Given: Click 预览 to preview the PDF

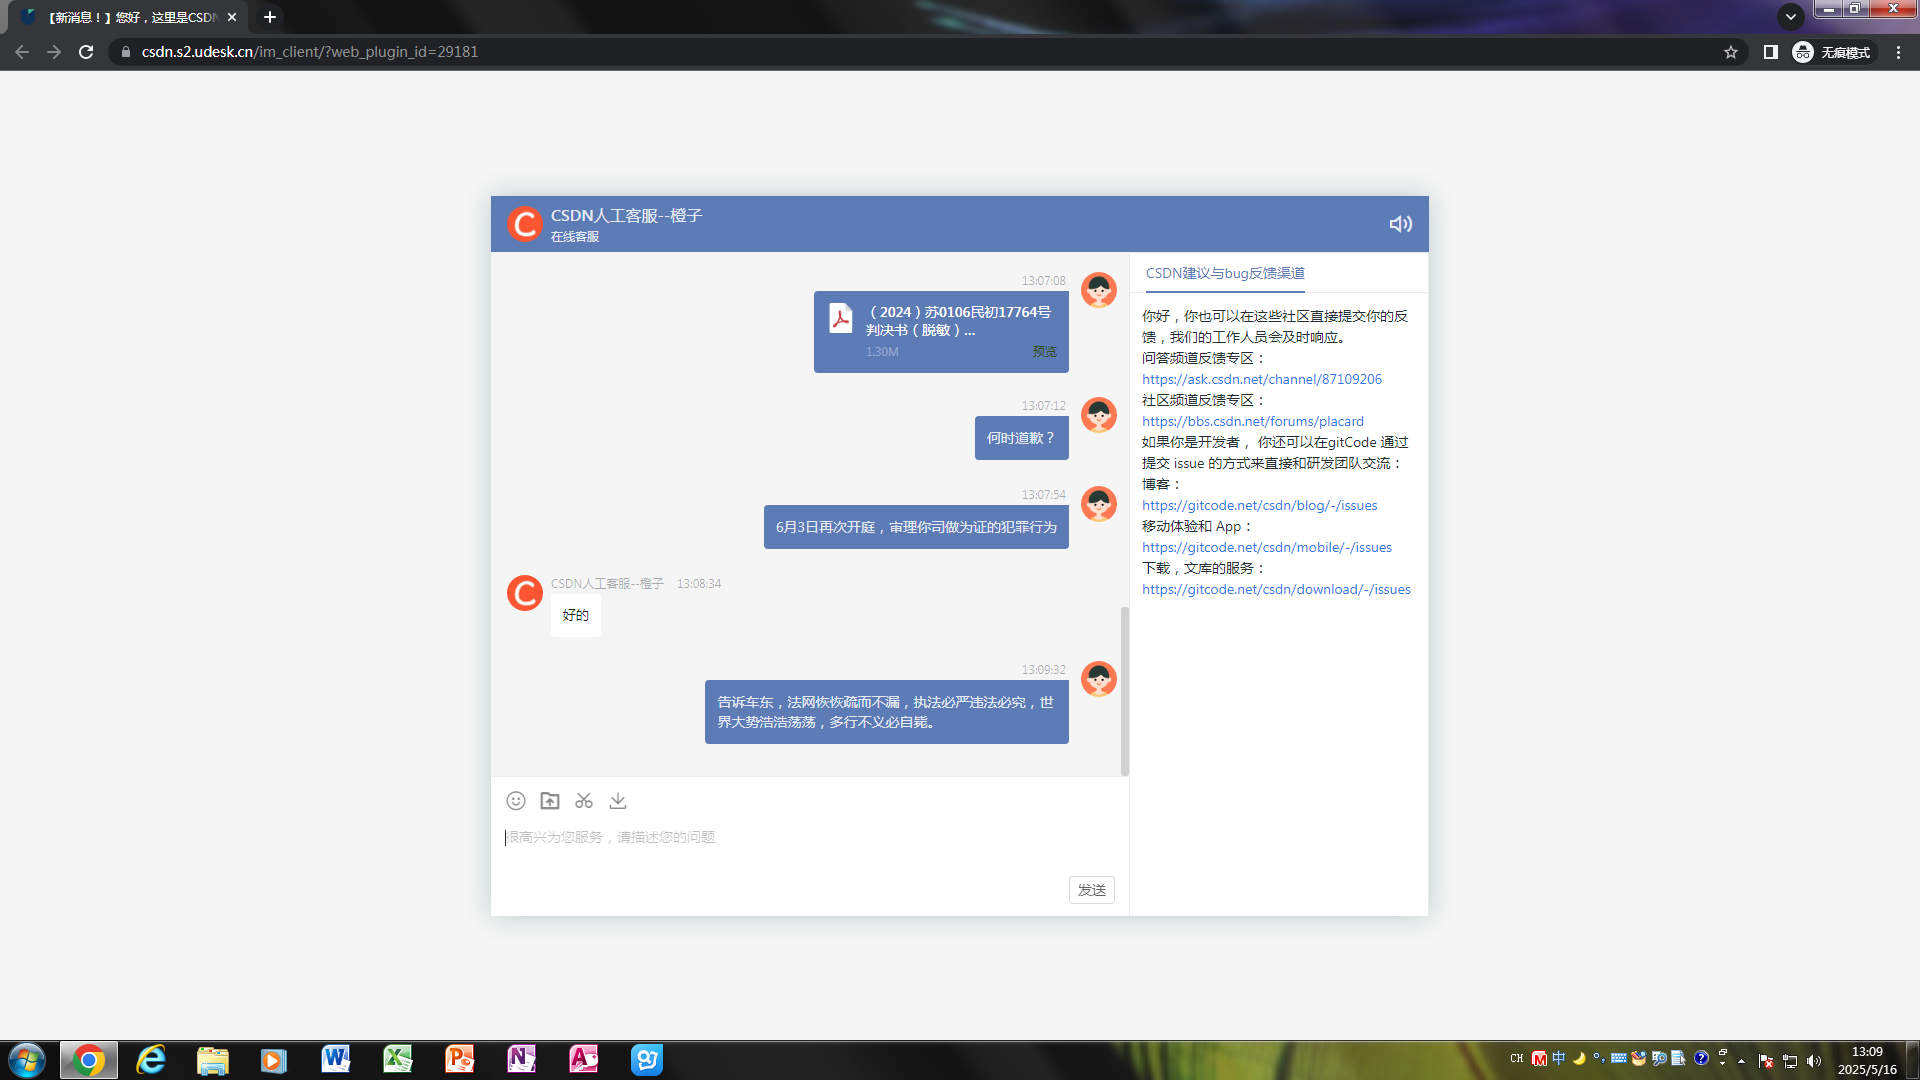Looking at the screenshot, I should [1044, 352].
